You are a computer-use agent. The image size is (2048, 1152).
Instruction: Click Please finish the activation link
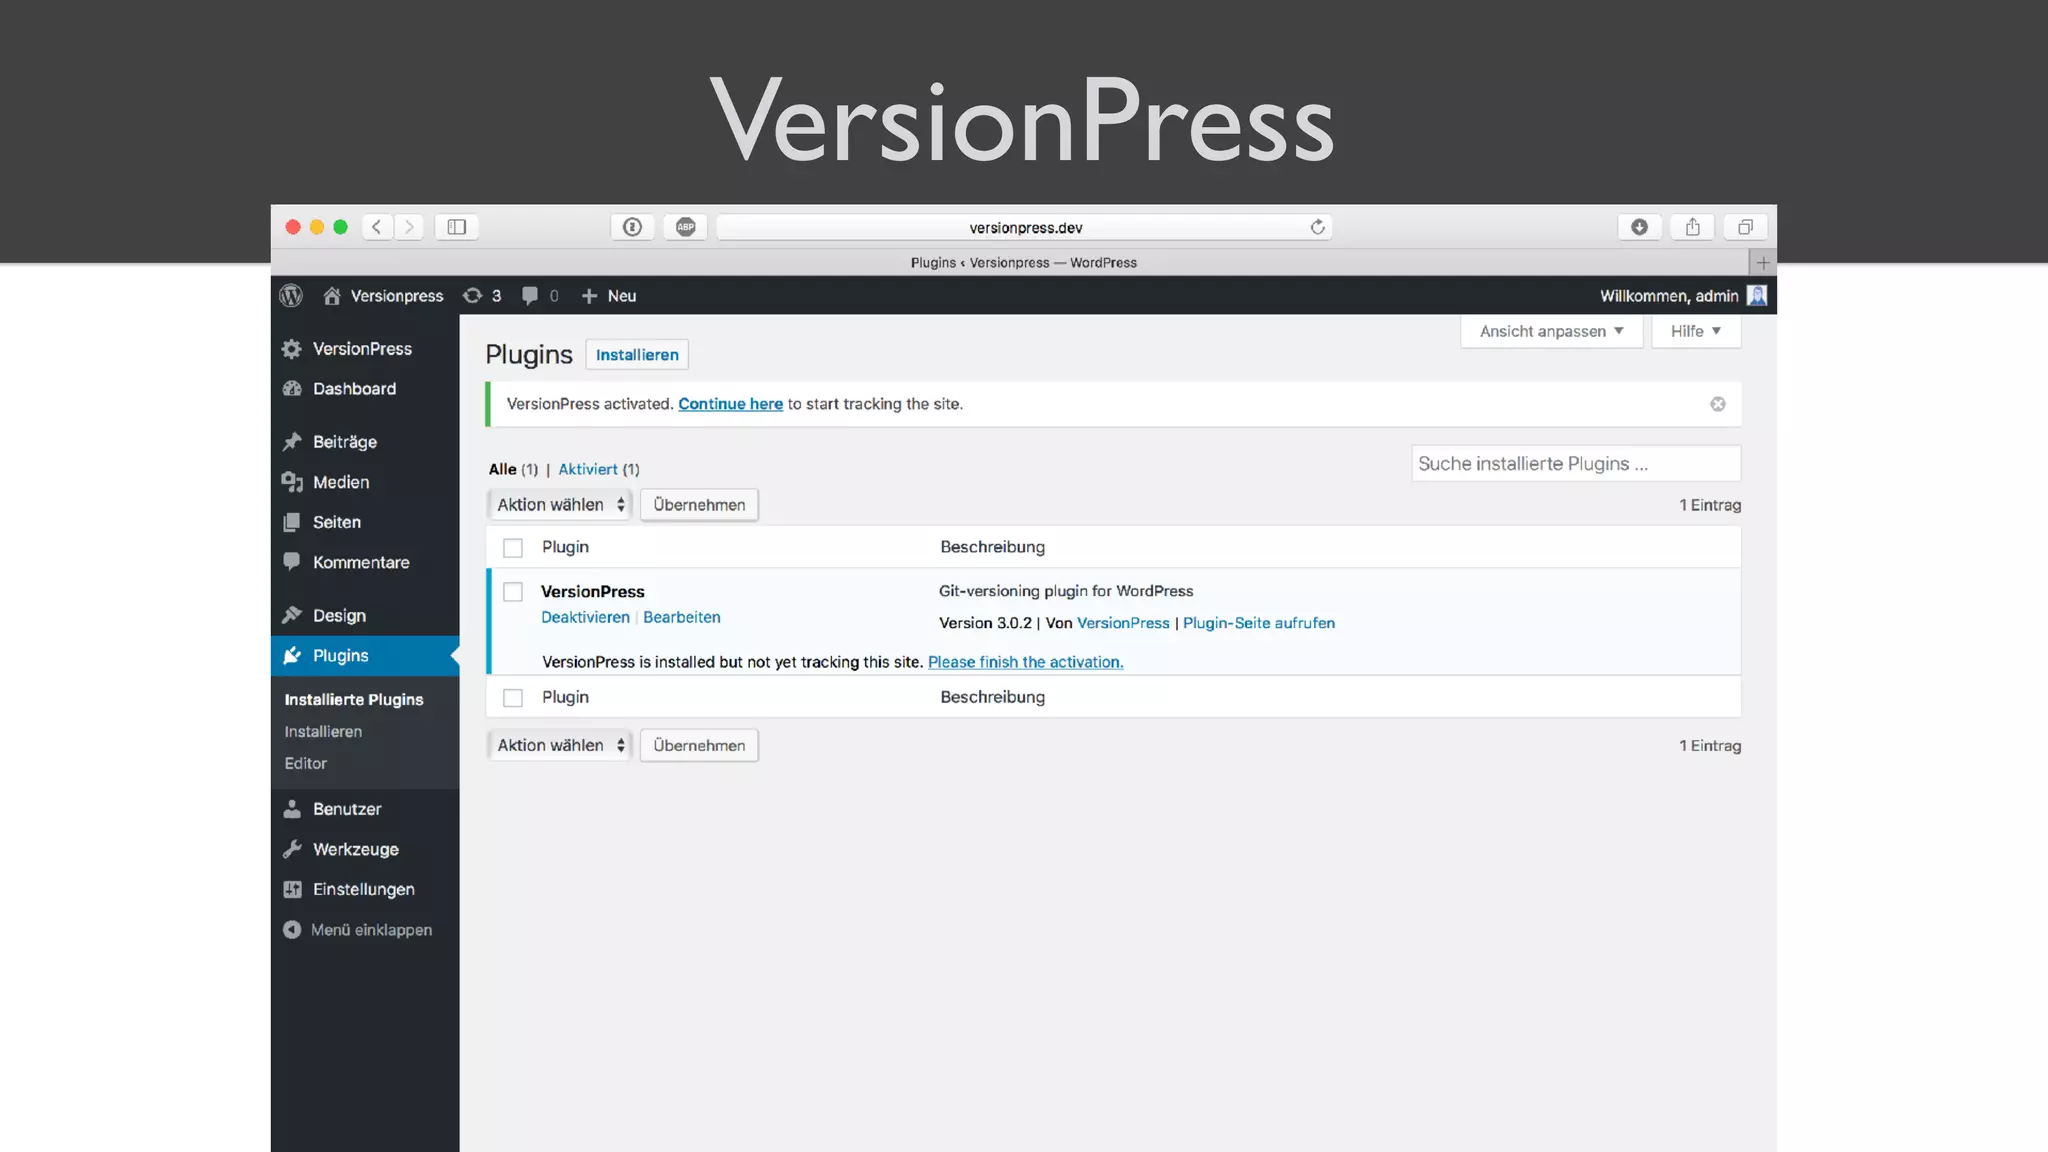pyautogui.click(x=1026, y=662)
